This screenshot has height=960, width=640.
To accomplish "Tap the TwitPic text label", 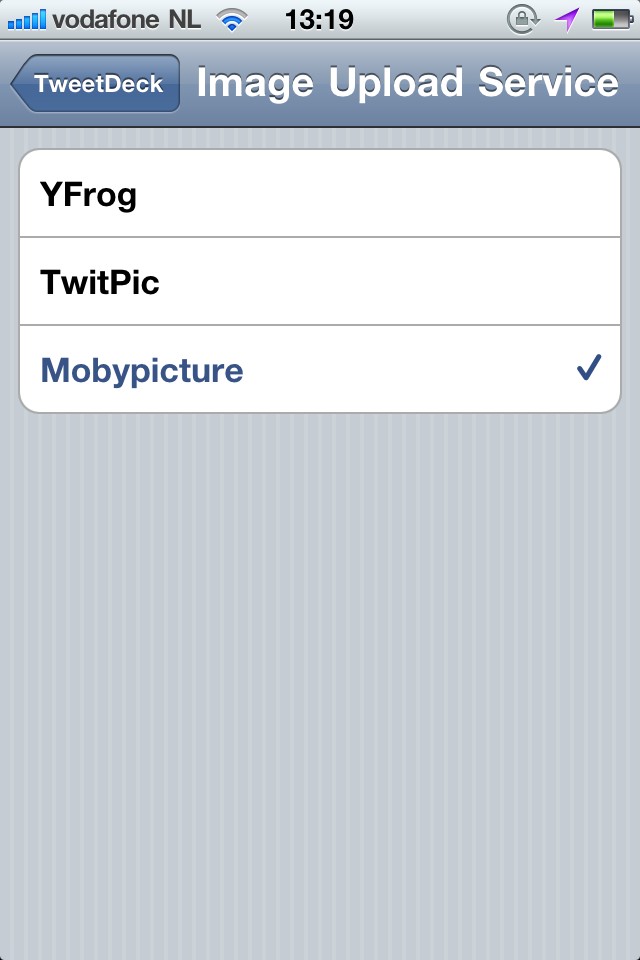I will pyautogui.click(x=100, y=282).
